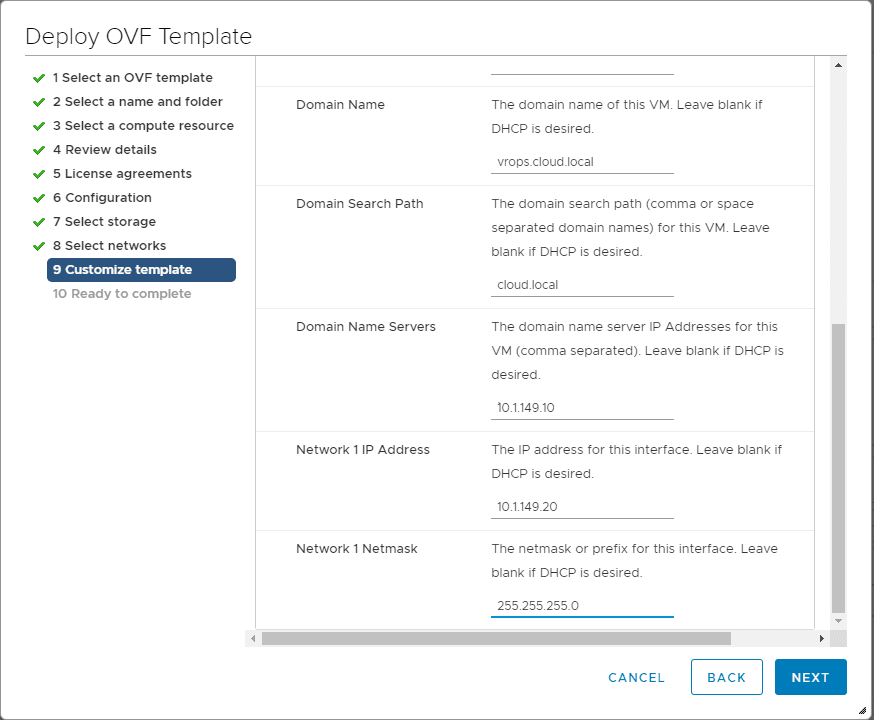Screen dimensions: 874x720
Task: Click the Network 1 IP Address field
Action: [x=582, y=507]
